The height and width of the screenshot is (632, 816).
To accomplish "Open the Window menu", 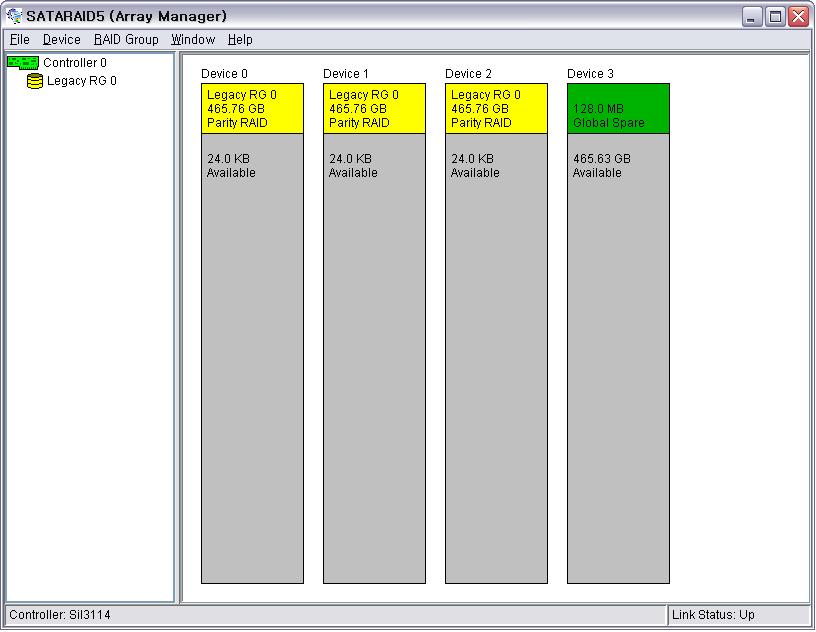I will (x=193, y=40).
